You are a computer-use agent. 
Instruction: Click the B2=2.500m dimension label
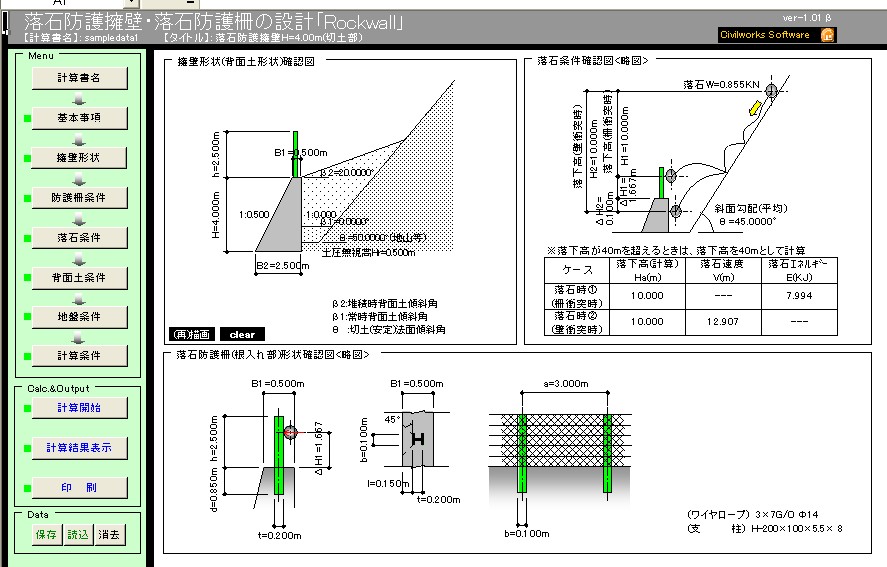(x=282, y=265)
